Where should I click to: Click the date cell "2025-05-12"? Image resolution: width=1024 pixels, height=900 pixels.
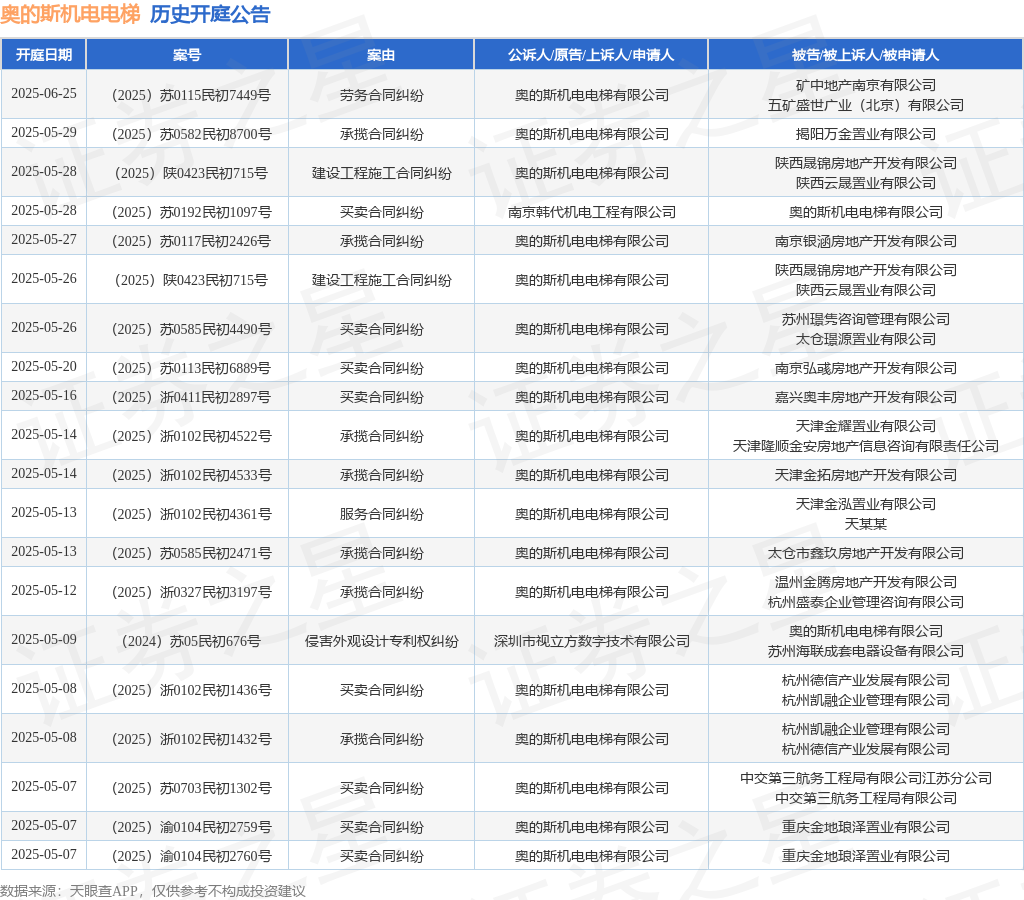click(x=44, y=590)
